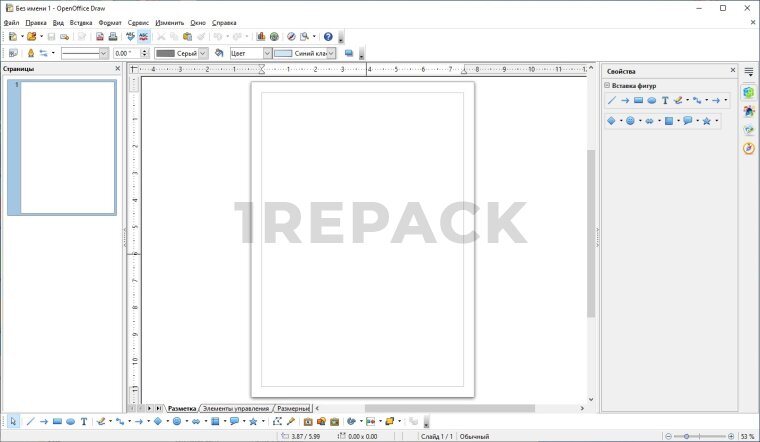Expand the Серый line color dropdown
Viewport: 760px width, 442px height.
click(205, 53)
